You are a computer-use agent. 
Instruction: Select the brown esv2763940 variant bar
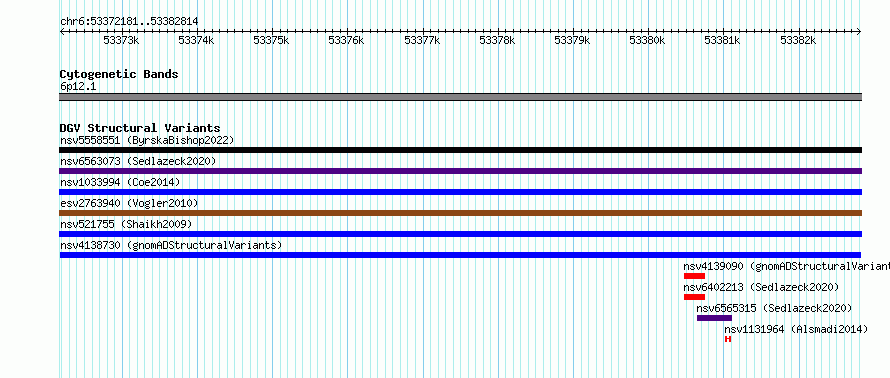(x=460, y=213)
